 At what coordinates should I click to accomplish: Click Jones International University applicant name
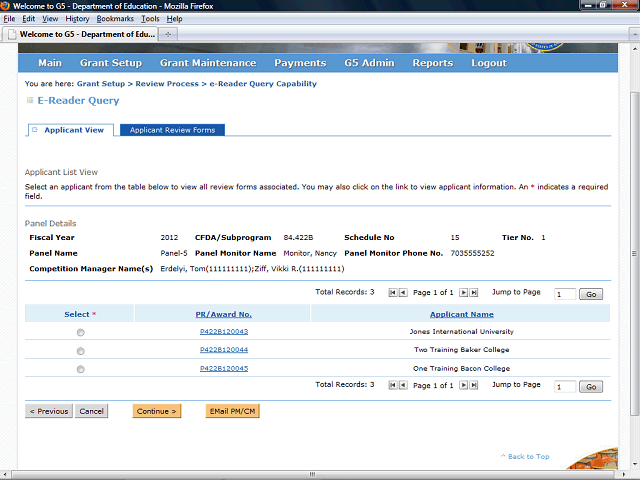click(x=462, y=331)
